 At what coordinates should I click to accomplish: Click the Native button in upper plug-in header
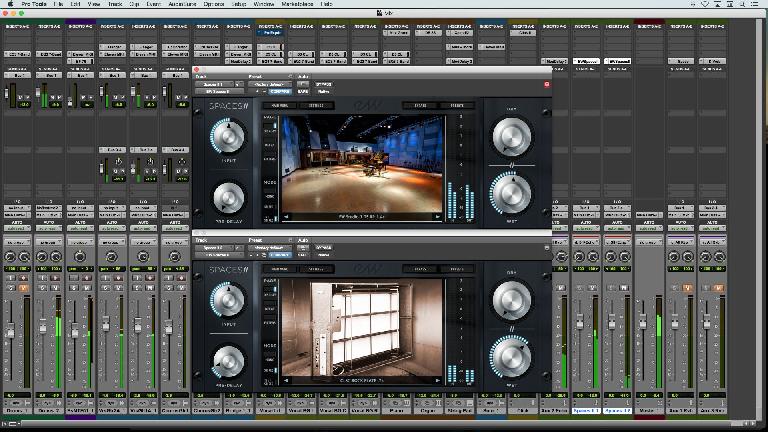point(323,92)
